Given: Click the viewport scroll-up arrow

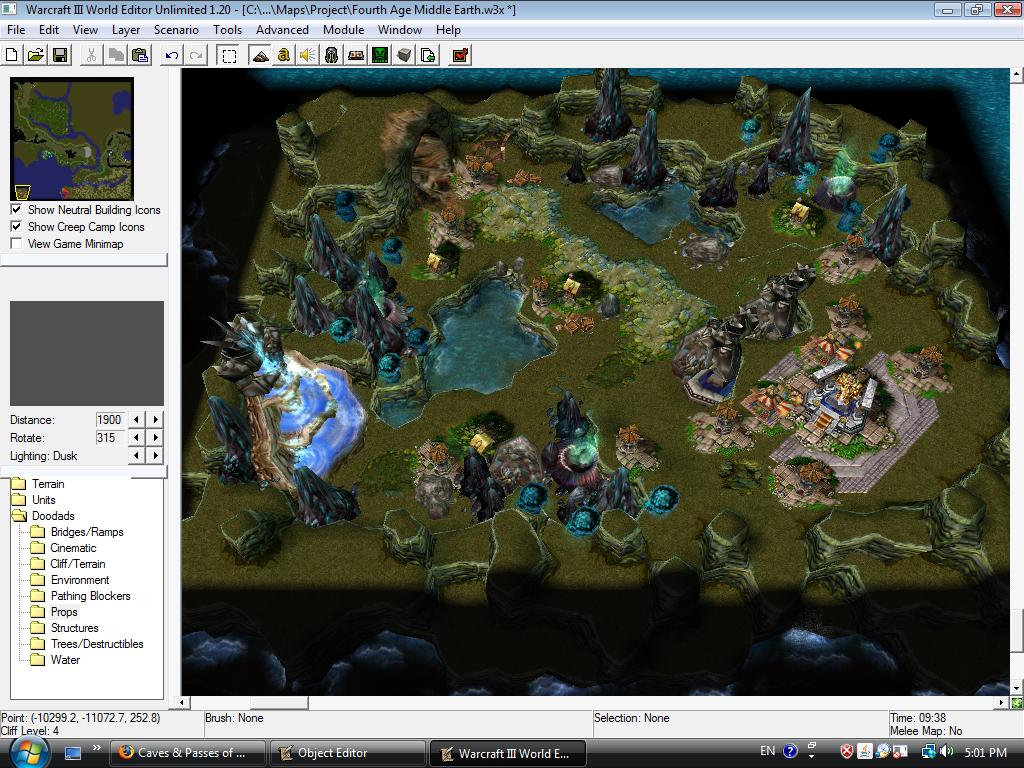Looking at the screenshot, I should 1016,75.
